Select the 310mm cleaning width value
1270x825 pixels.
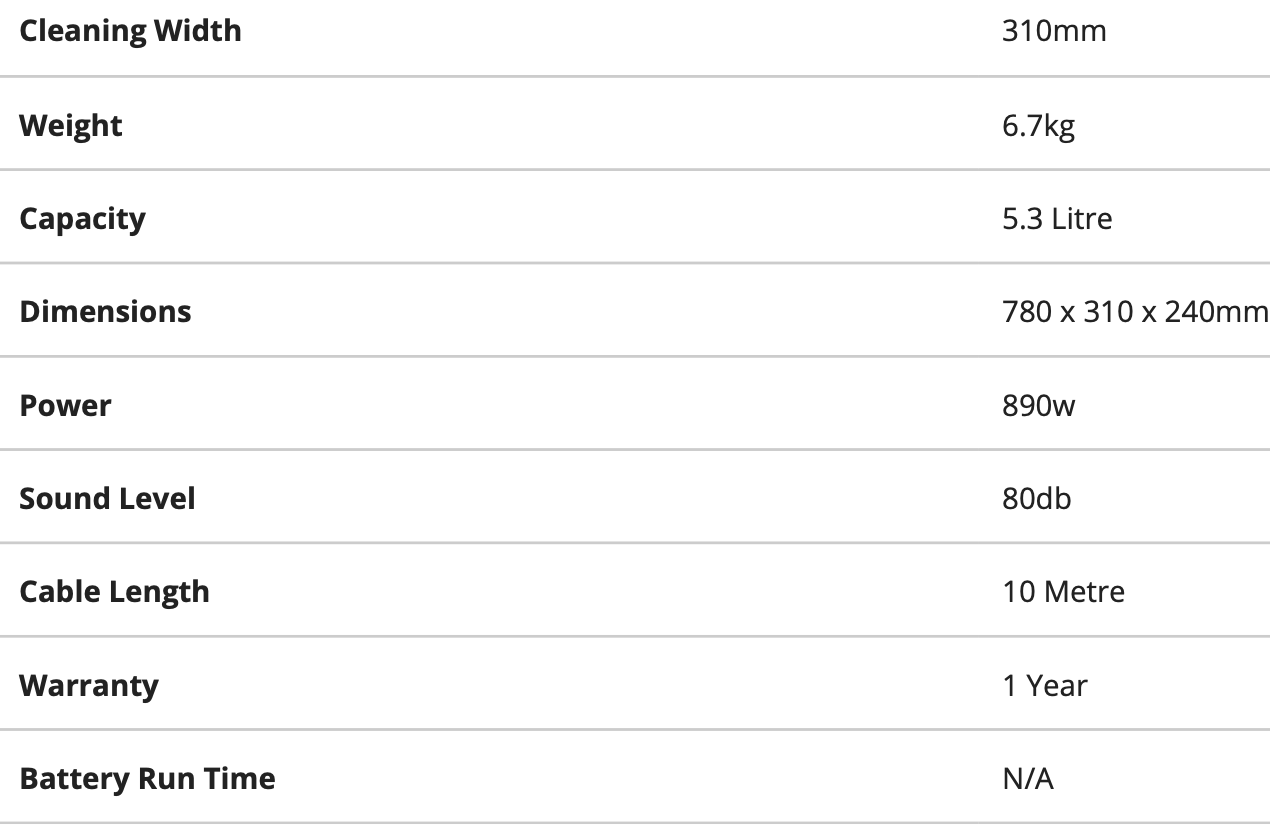click(x=1054, y=31)
